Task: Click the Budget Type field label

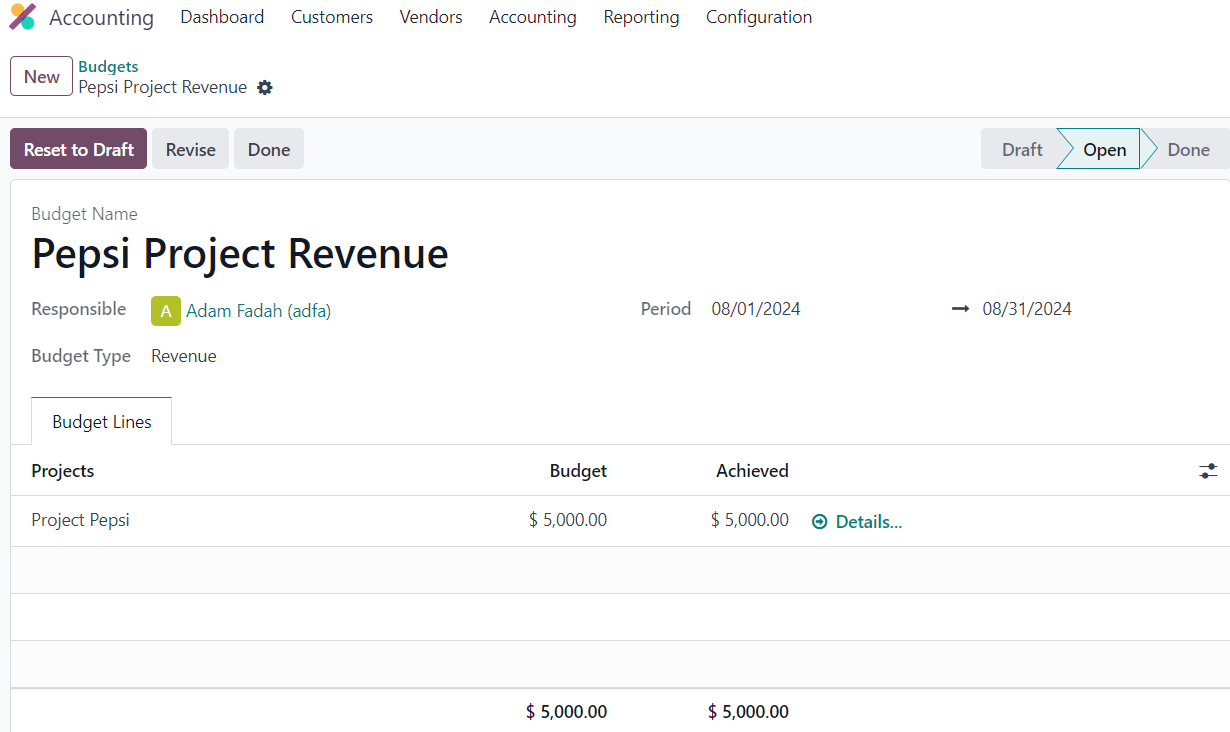Action: click(81, 356)
